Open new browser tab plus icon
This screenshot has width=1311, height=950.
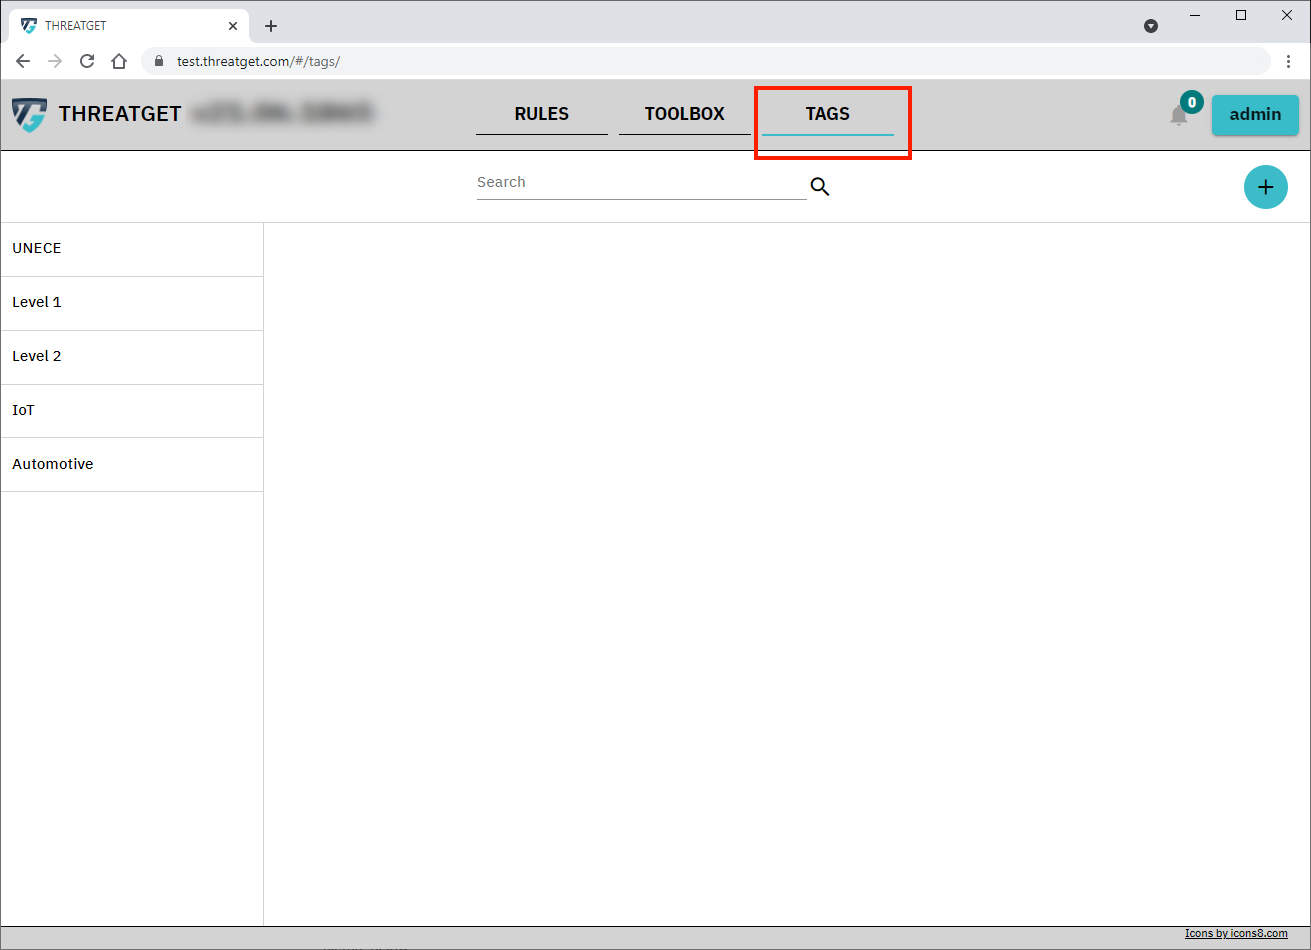click(271, 26)
